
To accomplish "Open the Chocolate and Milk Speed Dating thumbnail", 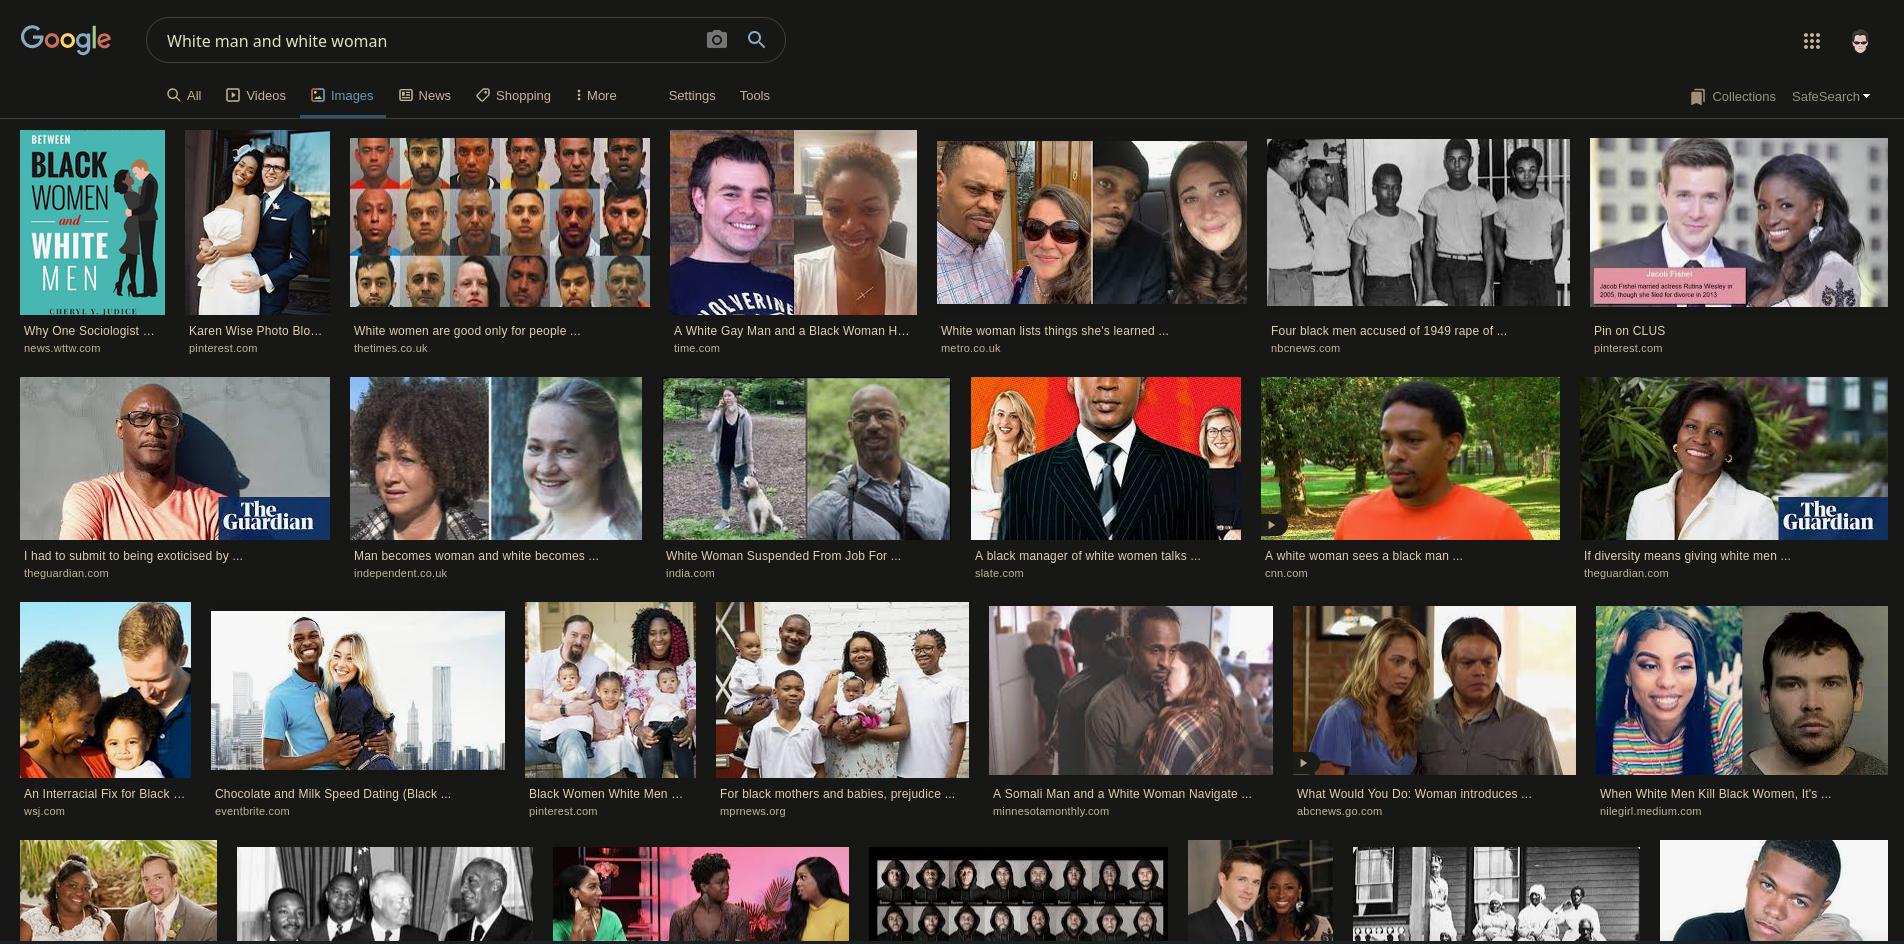I will click(357, 690).
